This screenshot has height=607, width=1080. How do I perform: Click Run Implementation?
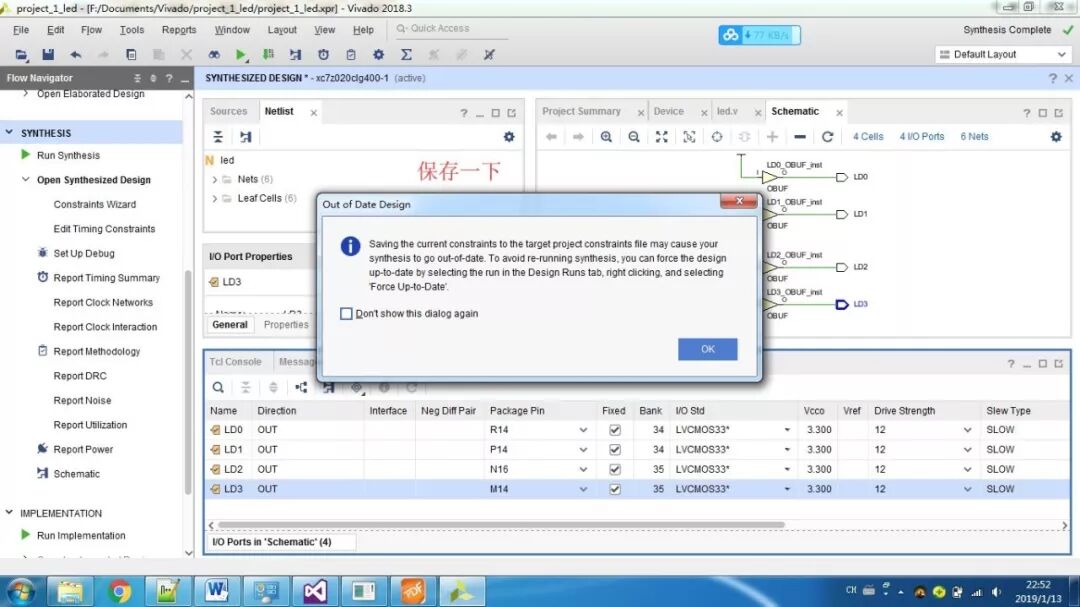[81, 535]
